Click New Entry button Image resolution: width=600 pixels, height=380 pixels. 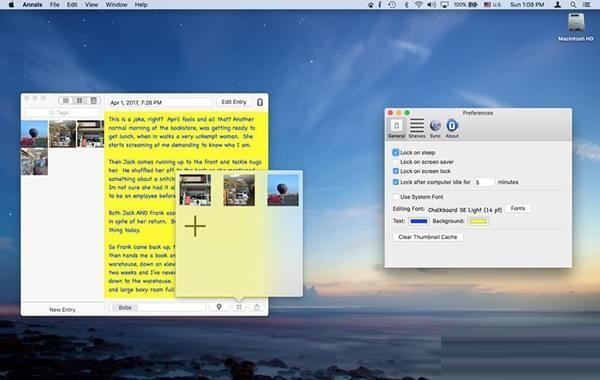click(62, 309)
